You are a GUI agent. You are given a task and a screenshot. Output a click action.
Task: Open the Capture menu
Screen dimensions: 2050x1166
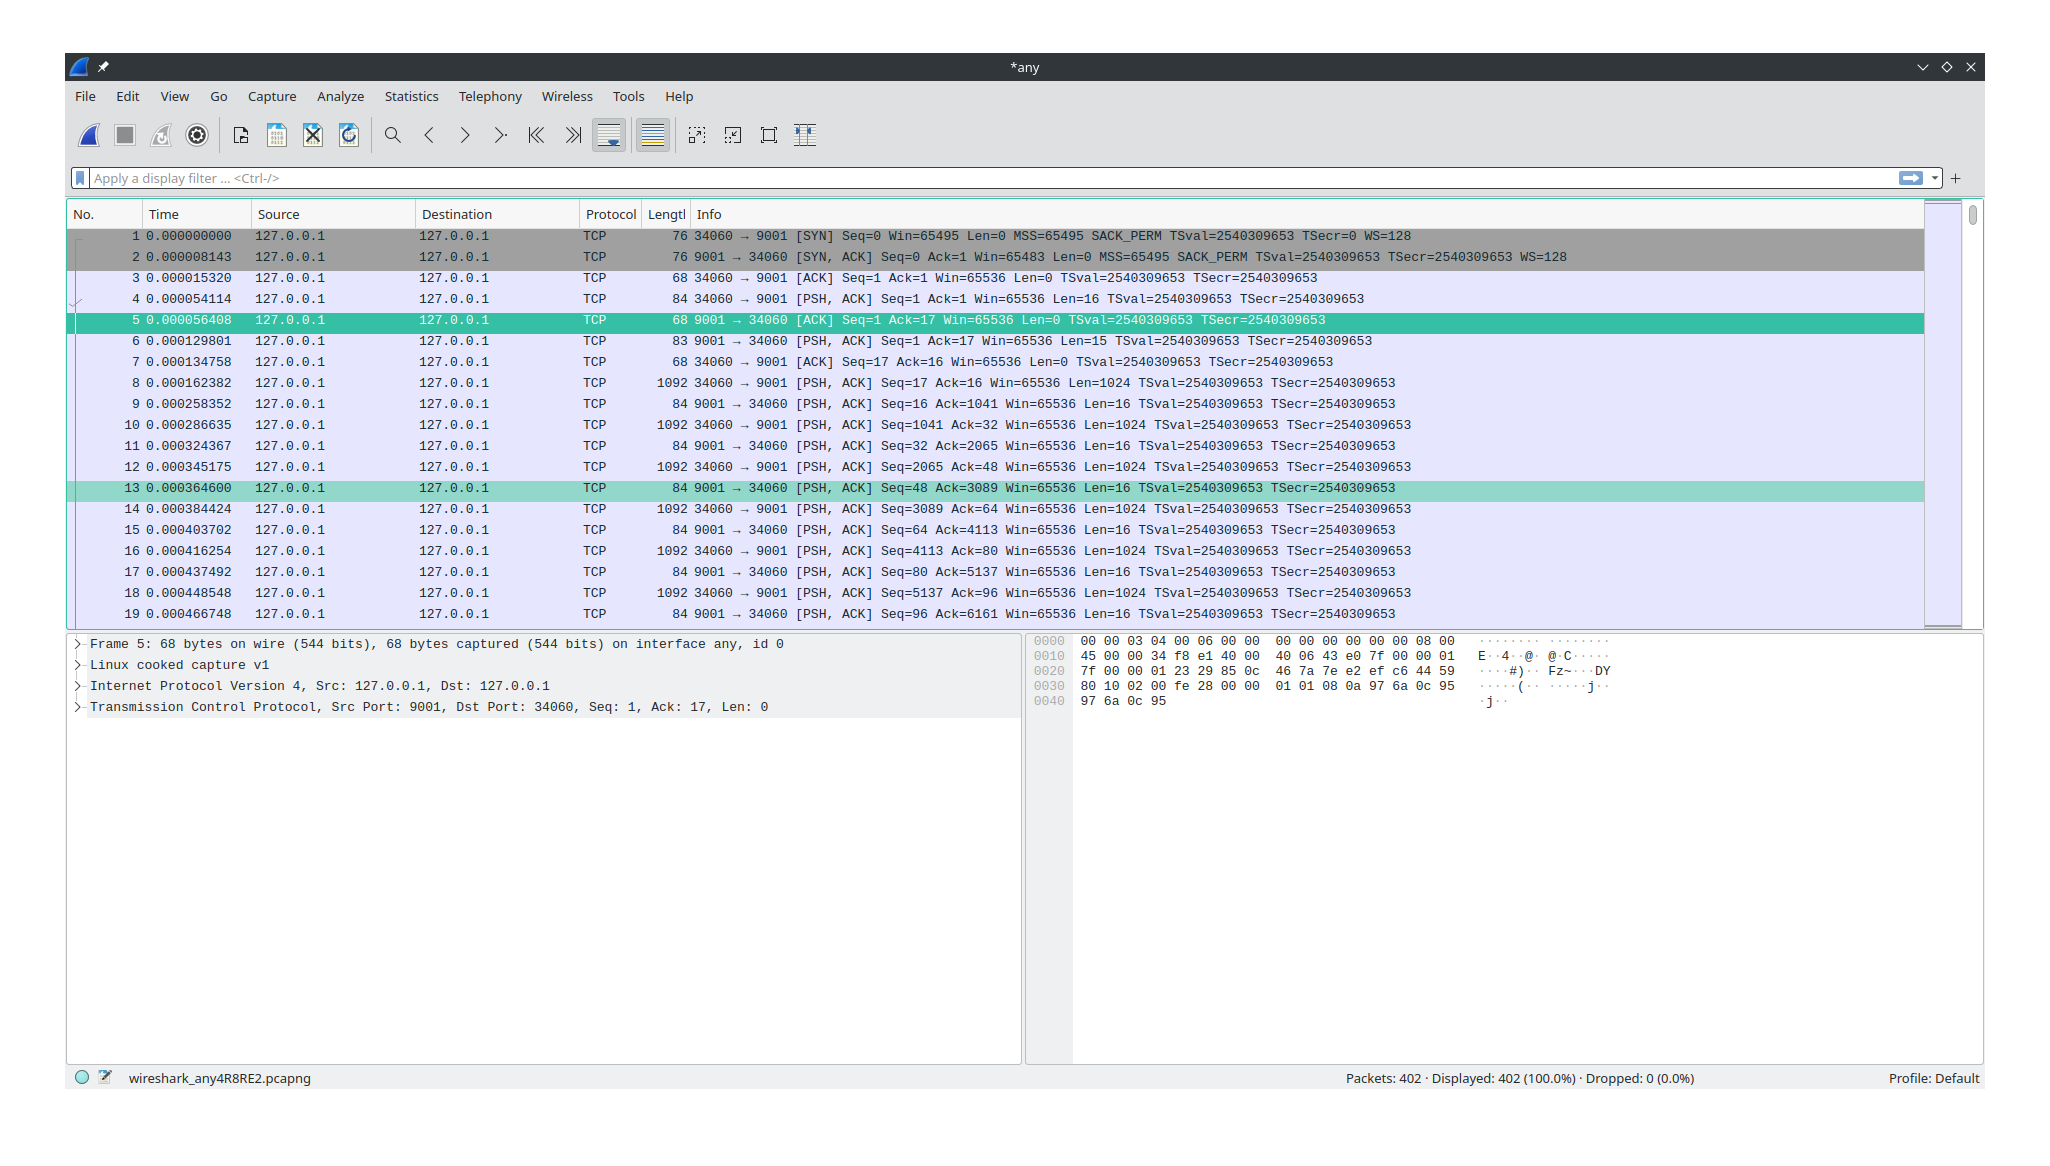272,96
